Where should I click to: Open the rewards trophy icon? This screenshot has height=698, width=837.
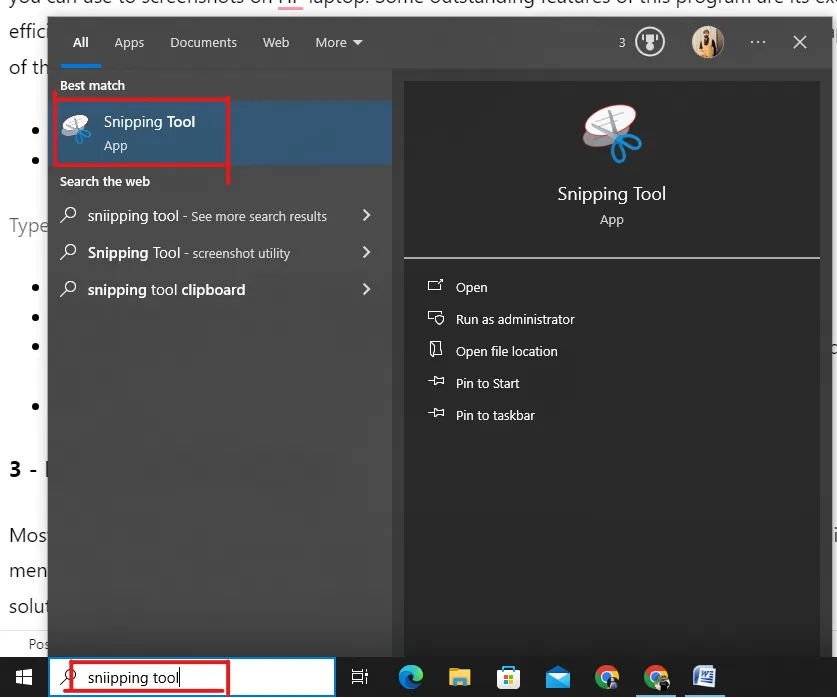pos(650,42)
